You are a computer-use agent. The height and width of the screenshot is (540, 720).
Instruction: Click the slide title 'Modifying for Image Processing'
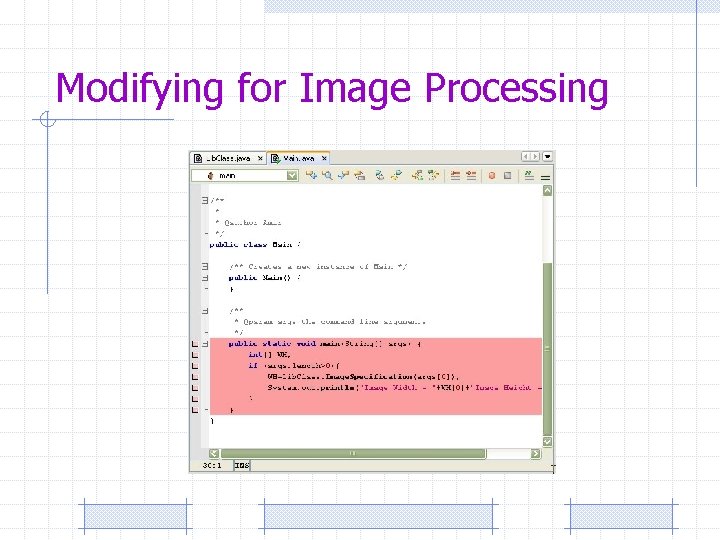(332, 89)
